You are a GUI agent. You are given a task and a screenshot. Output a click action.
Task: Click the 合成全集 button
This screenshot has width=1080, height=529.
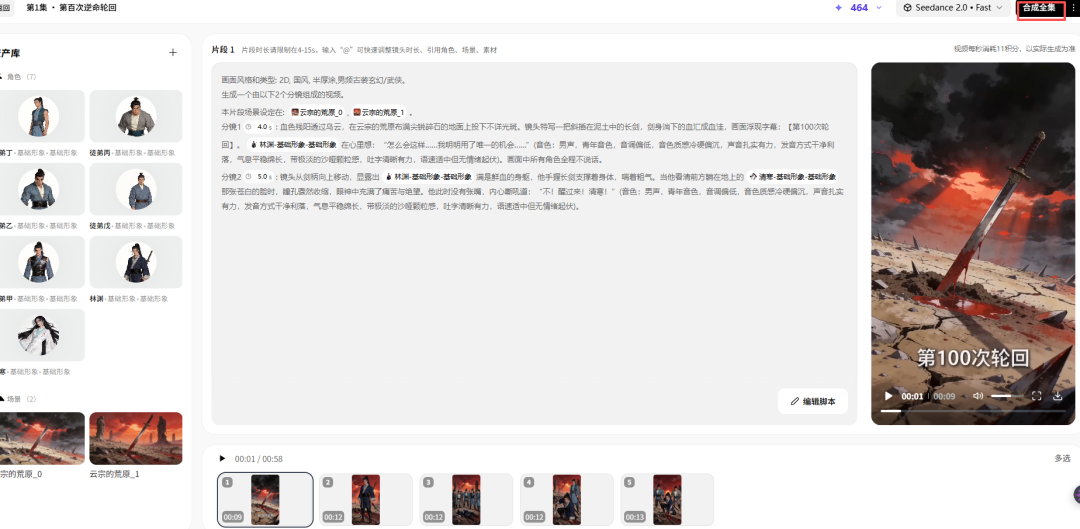[1039, 8]
